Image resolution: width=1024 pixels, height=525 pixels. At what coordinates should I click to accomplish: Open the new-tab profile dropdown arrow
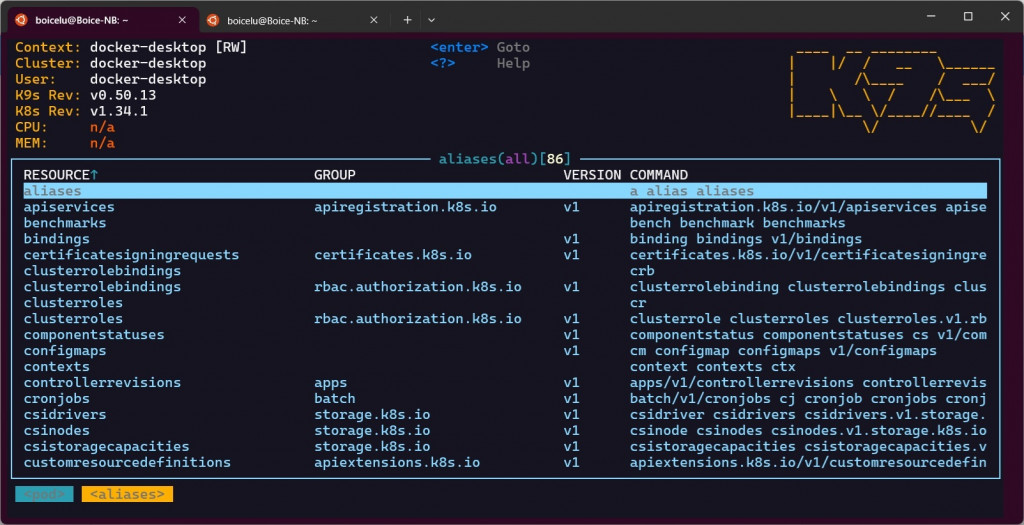coord(431,20)
